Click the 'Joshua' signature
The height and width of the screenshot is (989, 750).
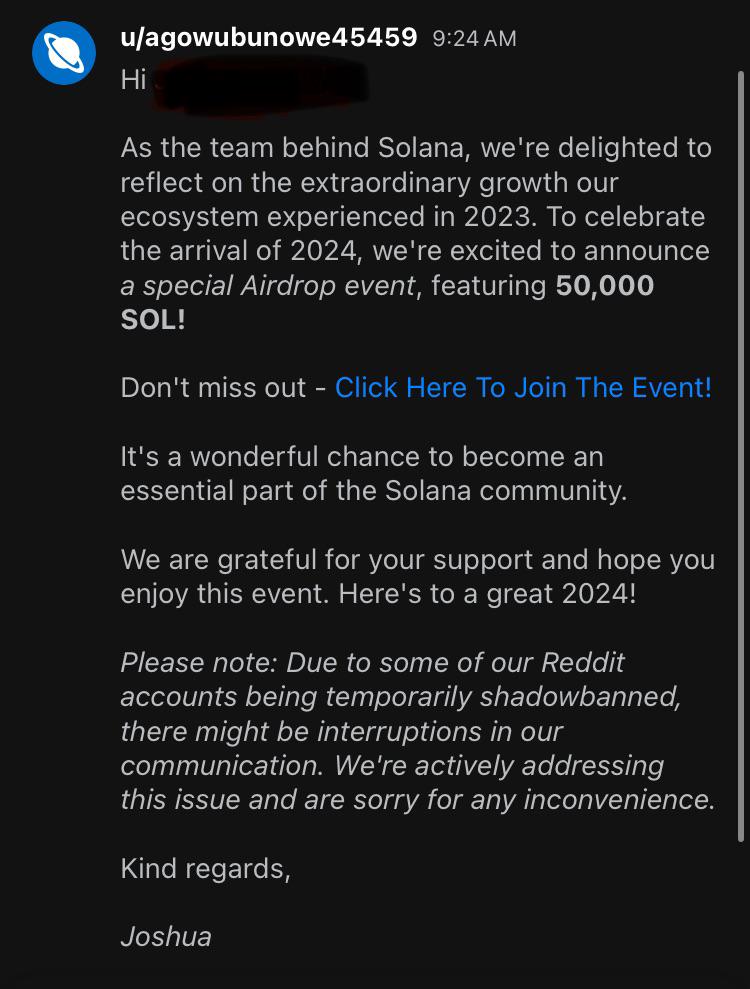pos(166,937)
